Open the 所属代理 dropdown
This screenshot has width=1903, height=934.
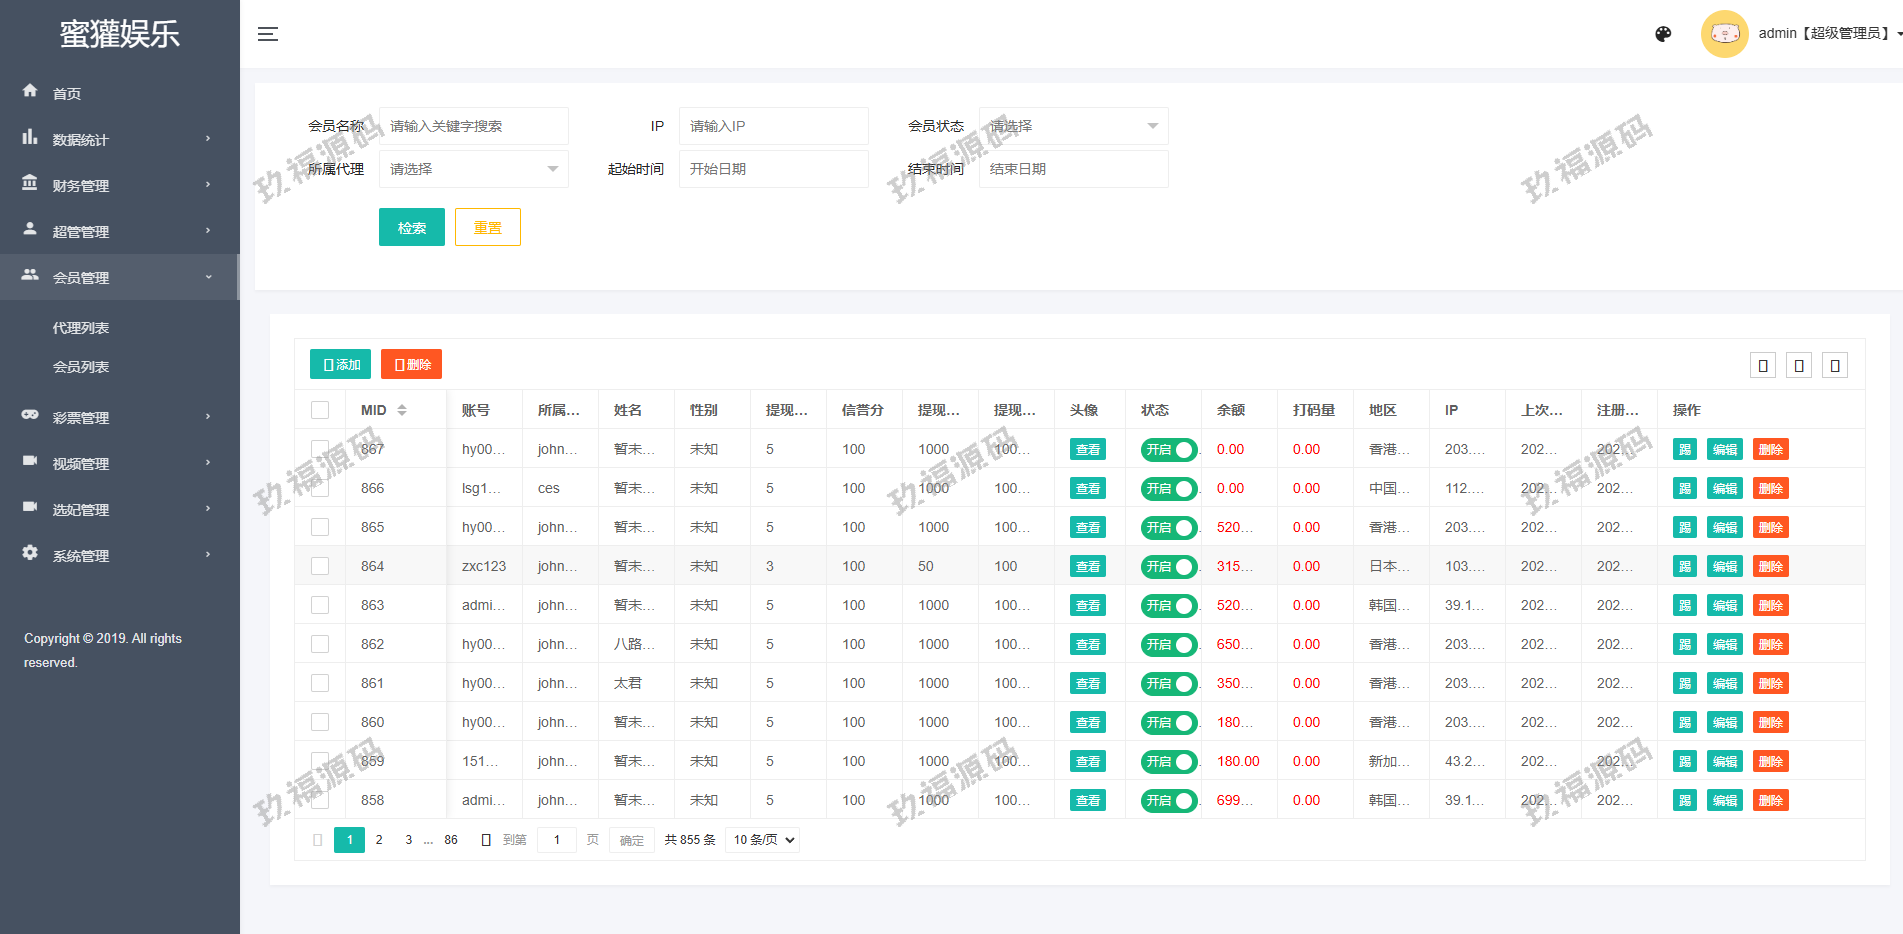(473, 169)
